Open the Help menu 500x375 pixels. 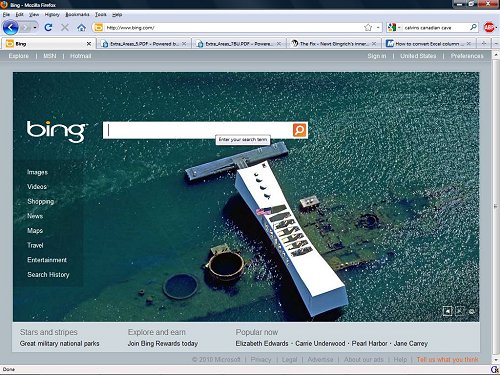[x=117, y=14]
